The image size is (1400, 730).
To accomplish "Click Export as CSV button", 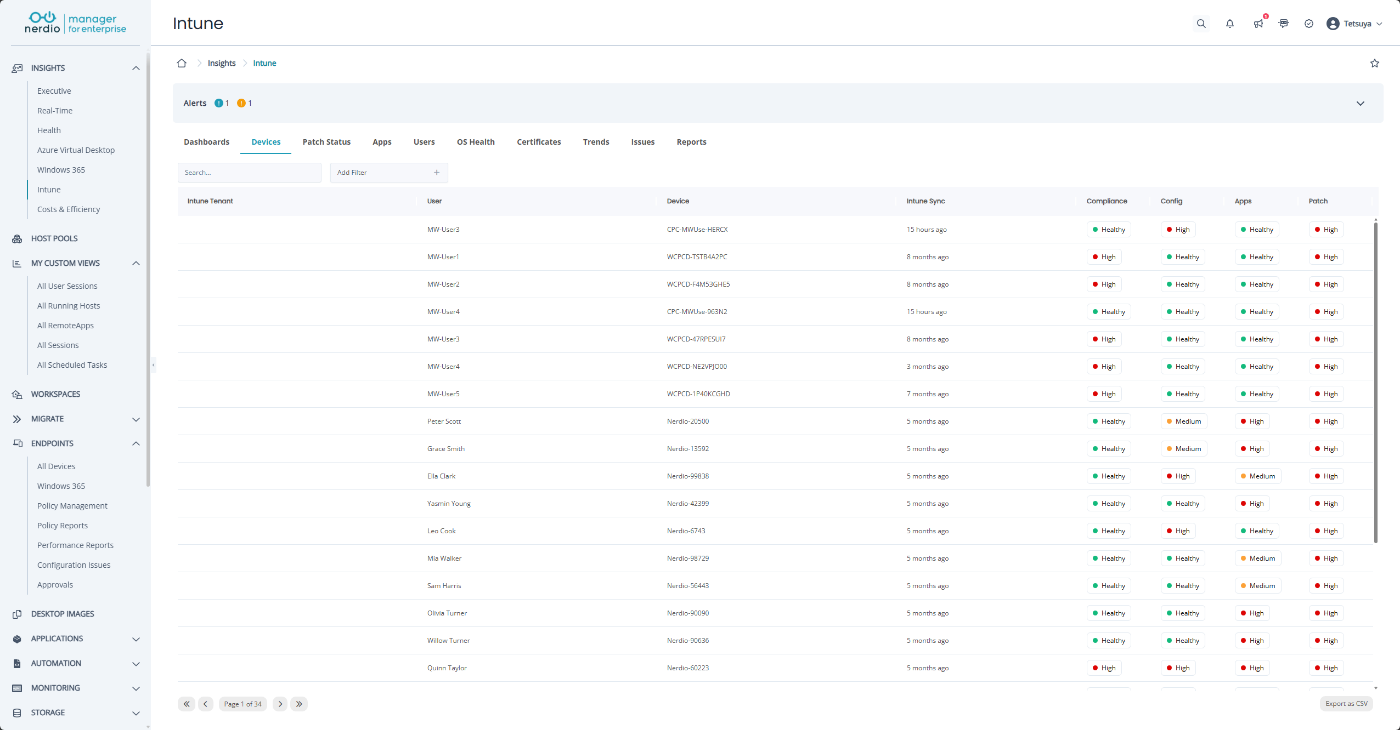I will [1346, 704].
